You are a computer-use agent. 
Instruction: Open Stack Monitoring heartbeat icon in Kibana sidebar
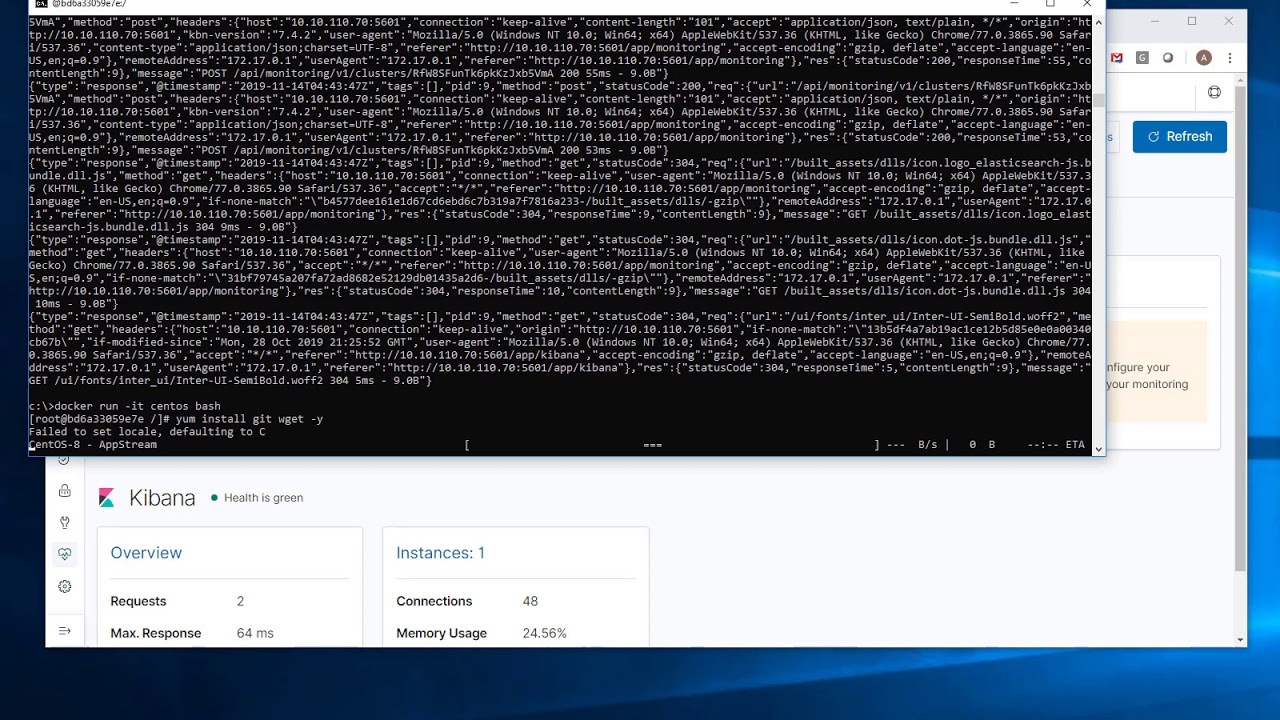pyautogui.click(x=65, y=554)
